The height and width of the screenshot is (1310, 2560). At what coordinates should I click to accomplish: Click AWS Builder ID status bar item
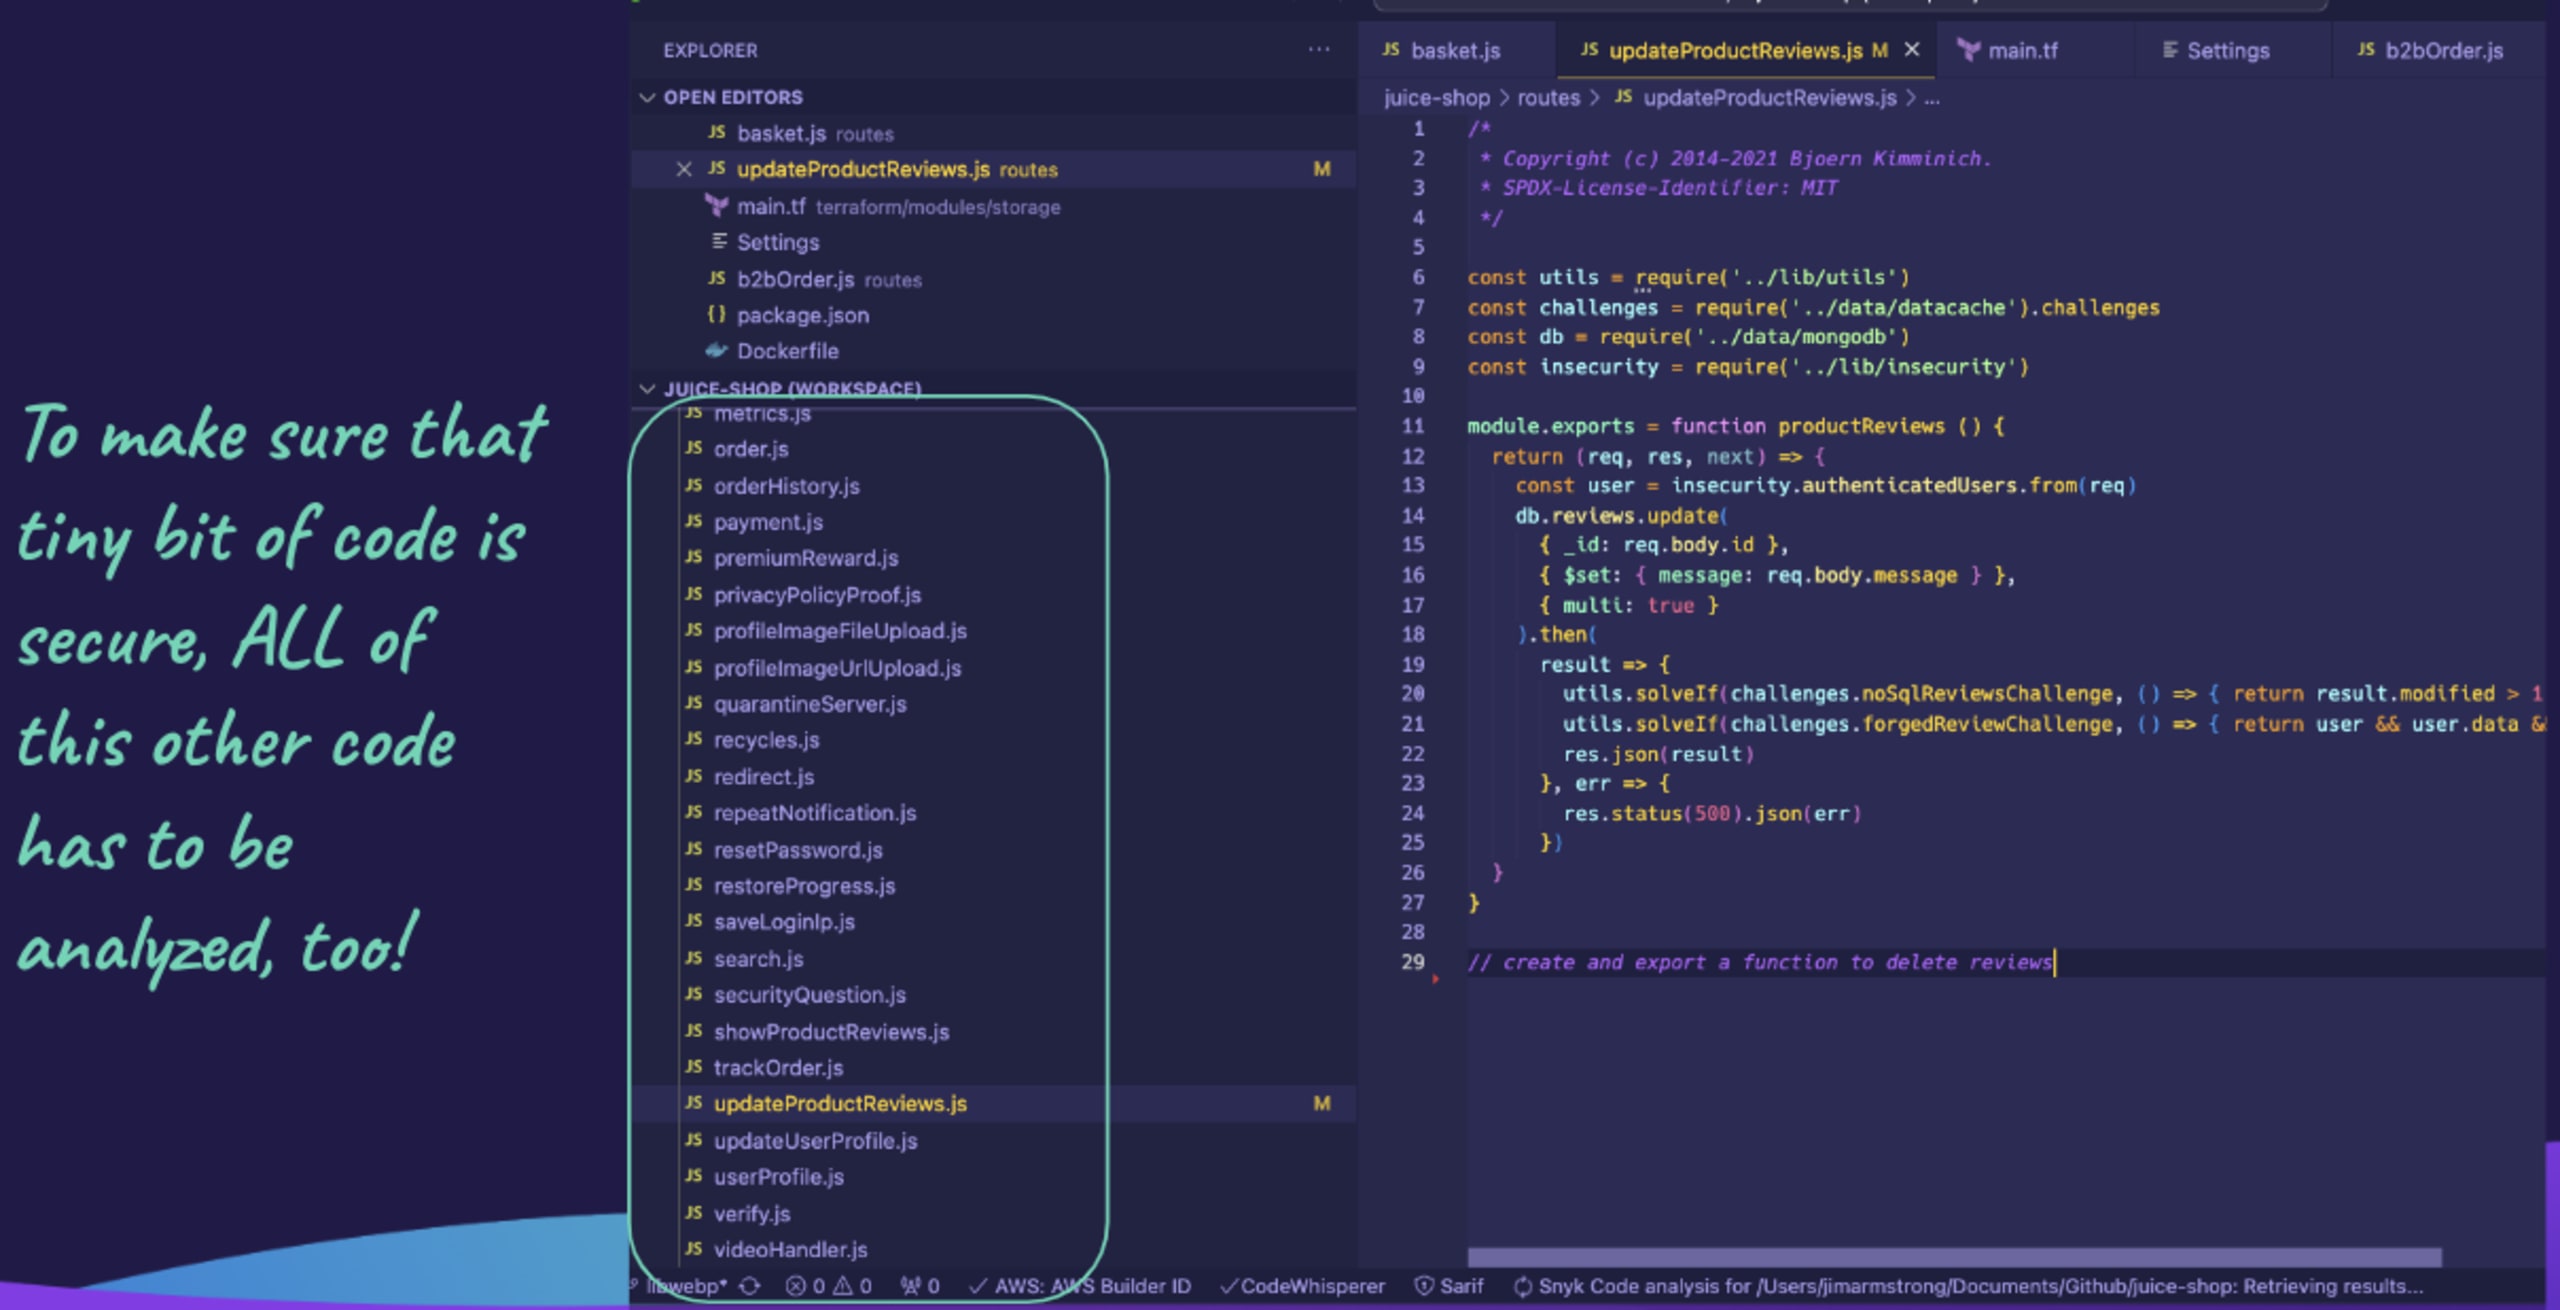pos(1080,1286)
